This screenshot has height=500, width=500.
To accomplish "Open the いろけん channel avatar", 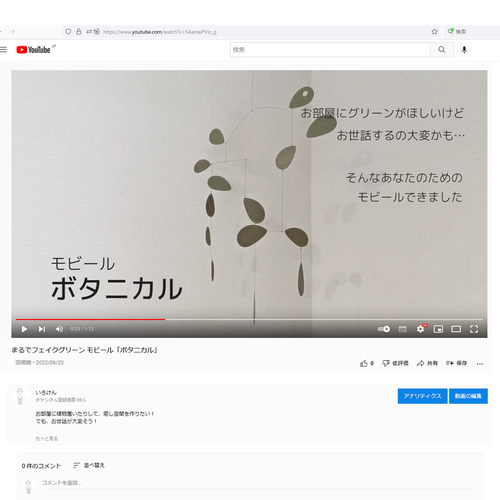I will point(20,396).
